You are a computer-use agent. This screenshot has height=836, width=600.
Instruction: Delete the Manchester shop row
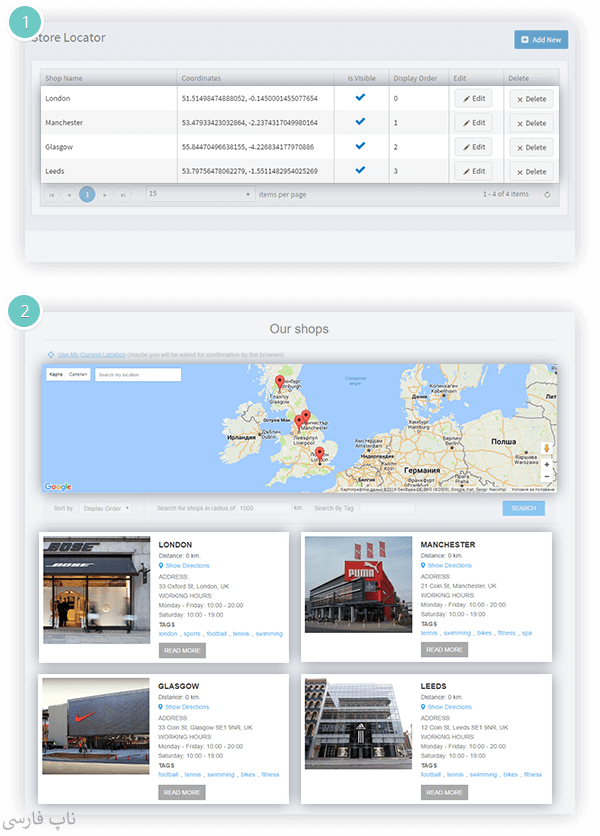pyautogui.click(x=531, y=123)
